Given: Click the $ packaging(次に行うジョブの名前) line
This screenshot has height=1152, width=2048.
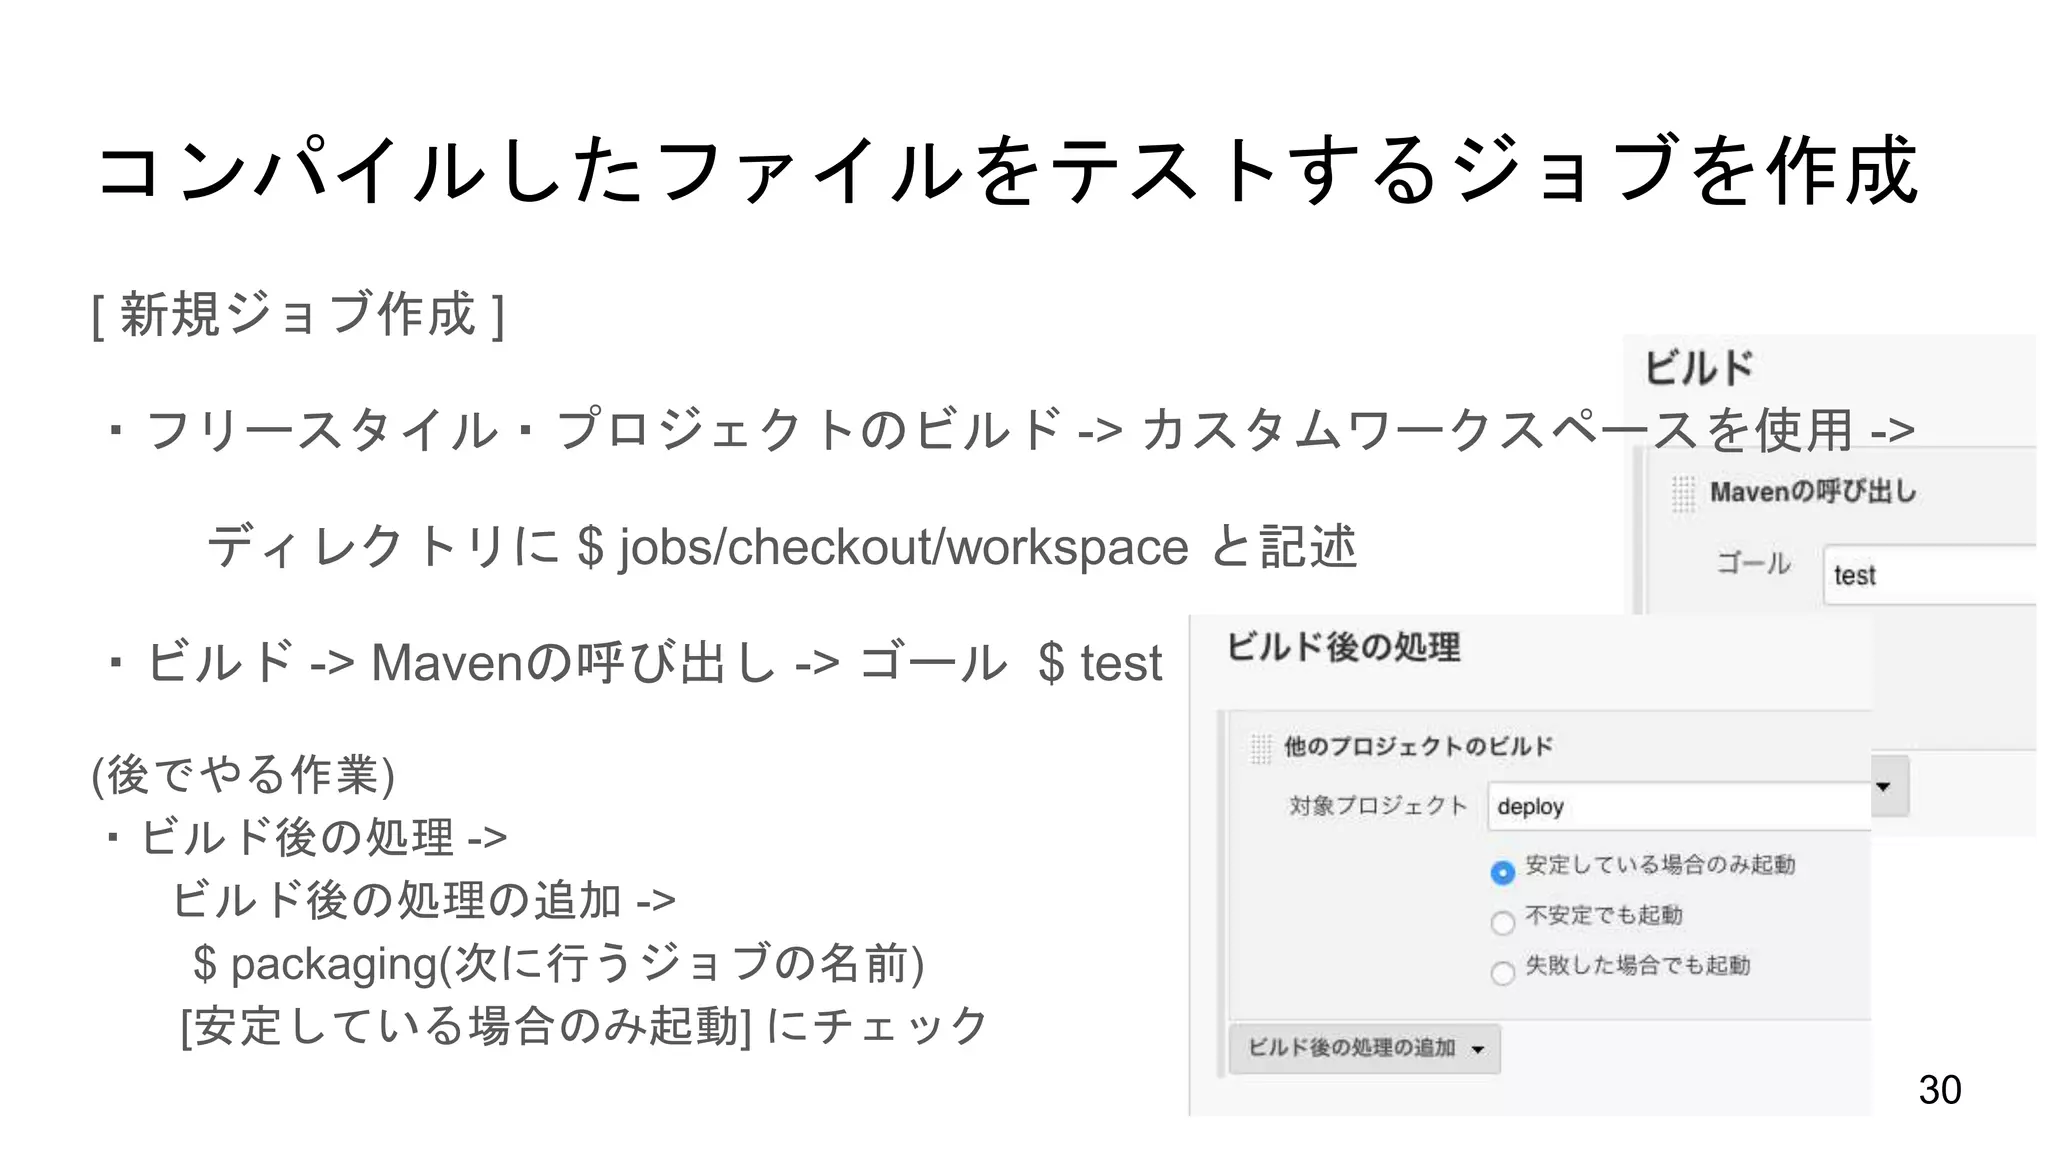Looking at the screenshot, I should tap(558, 963).
